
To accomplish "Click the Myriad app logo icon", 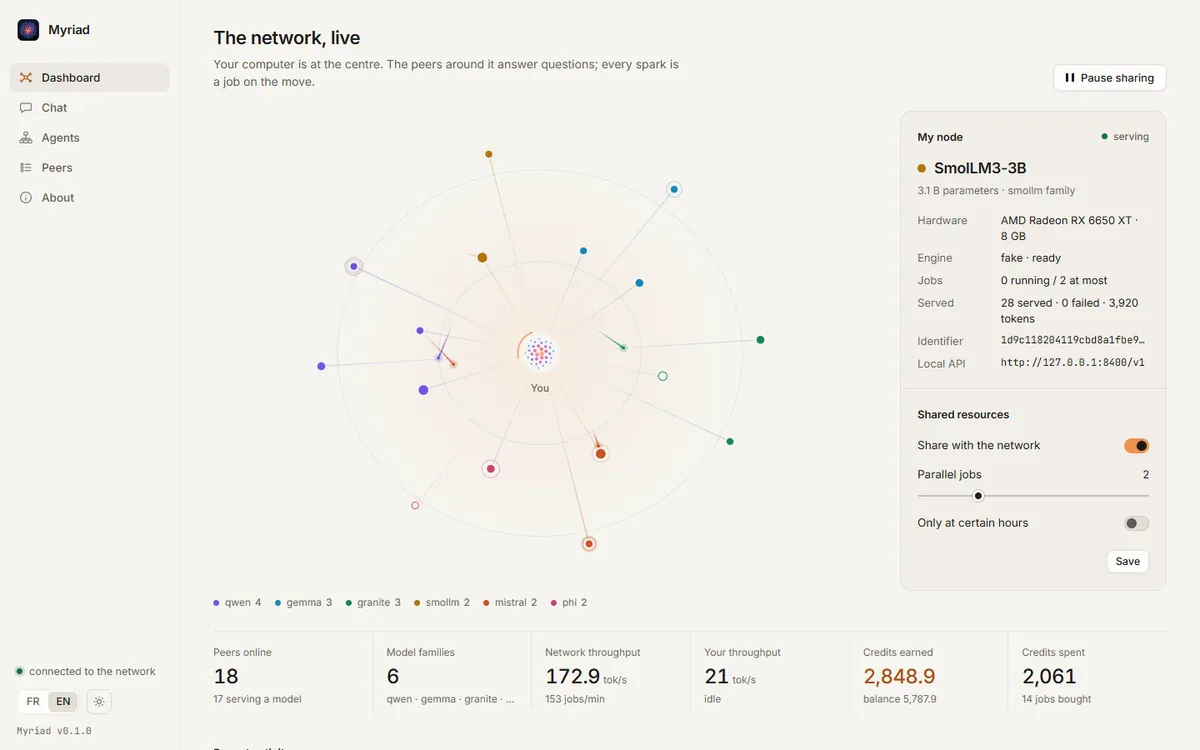I will tap(28, 30).
